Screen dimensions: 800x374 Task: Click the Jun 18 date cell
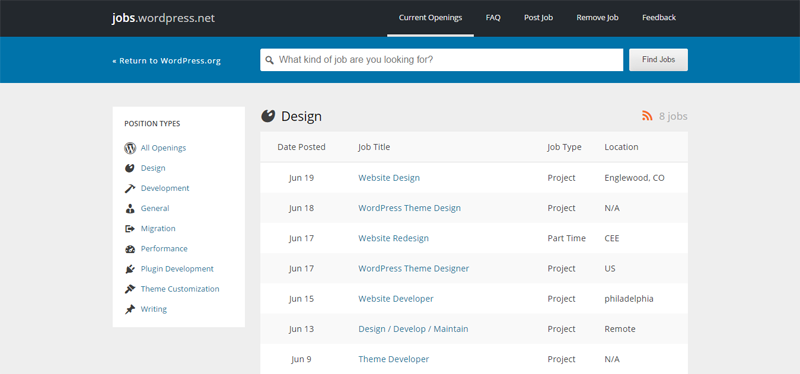[302, 208]
